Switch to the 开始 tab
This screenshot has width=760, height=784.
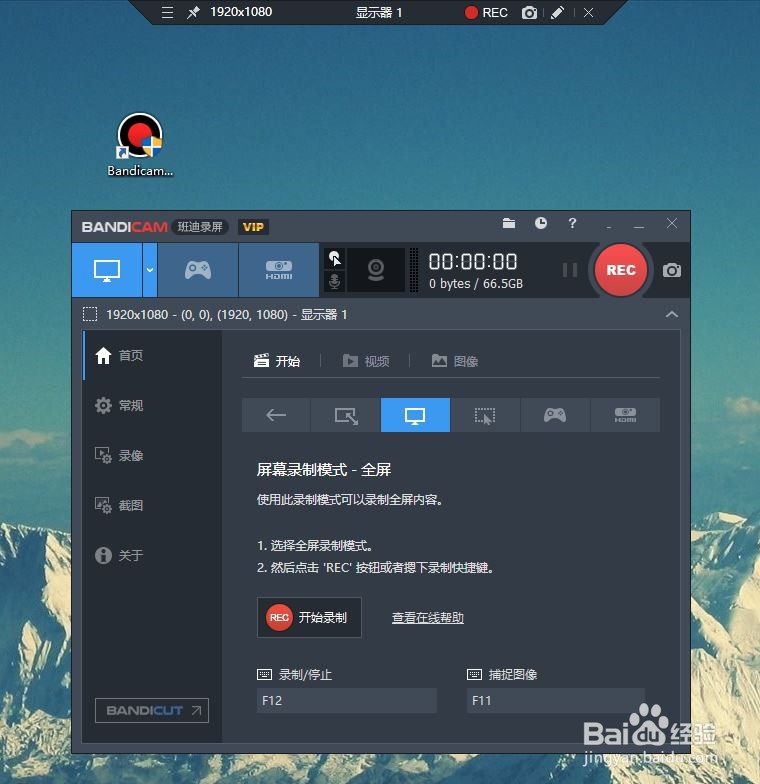[277, 361]
